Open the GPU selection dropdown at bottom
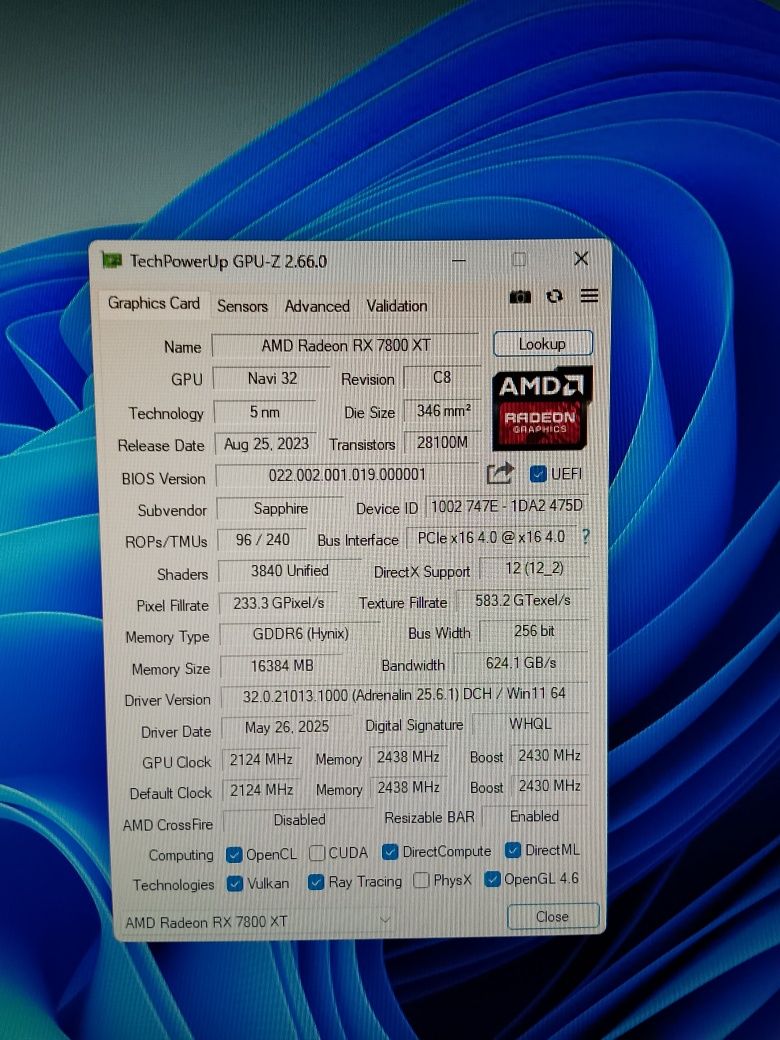780x1040 pixels. [x=257, y=921]
